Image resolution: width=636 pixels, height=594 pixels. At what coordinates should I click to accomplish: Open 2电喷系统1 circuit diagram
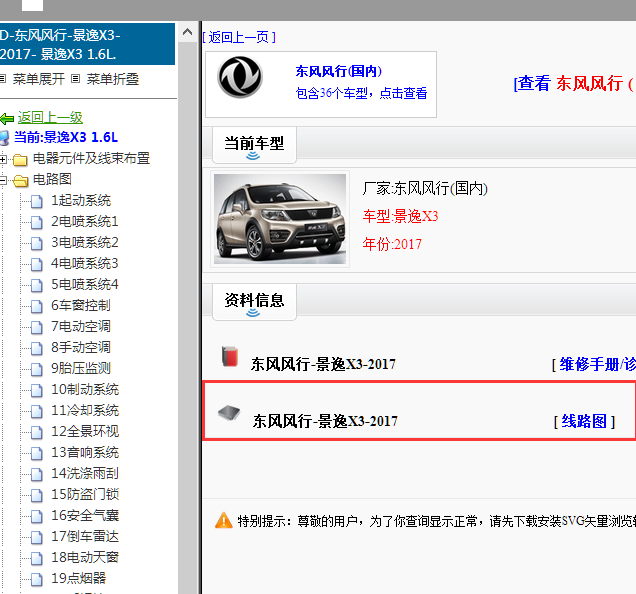click(x=84, y=222)
